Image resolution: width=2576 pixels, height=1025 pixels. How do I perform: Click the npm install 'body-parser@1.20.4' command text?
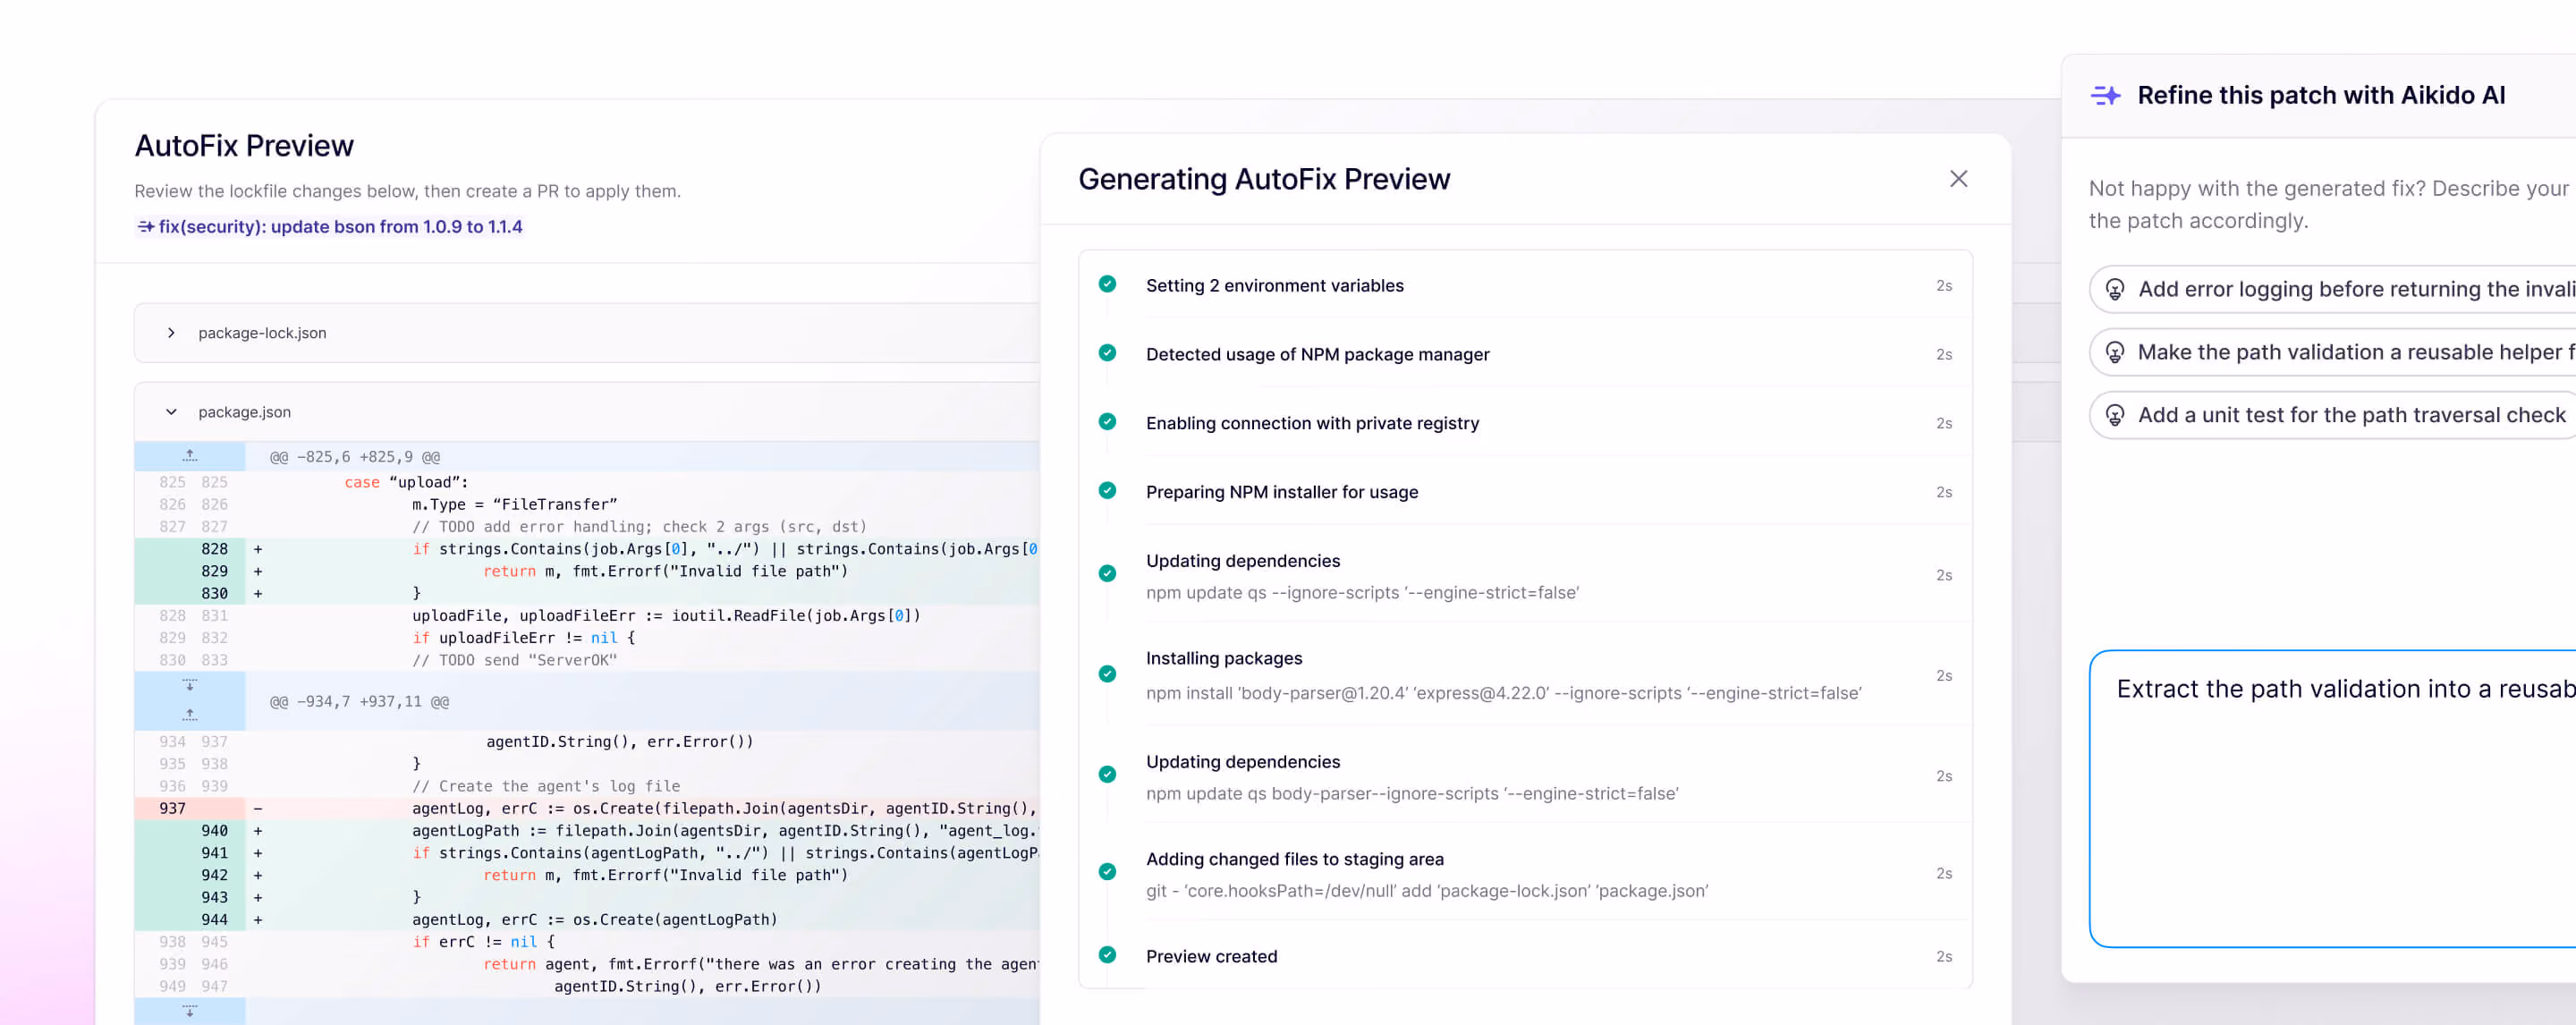point(1503,693)
